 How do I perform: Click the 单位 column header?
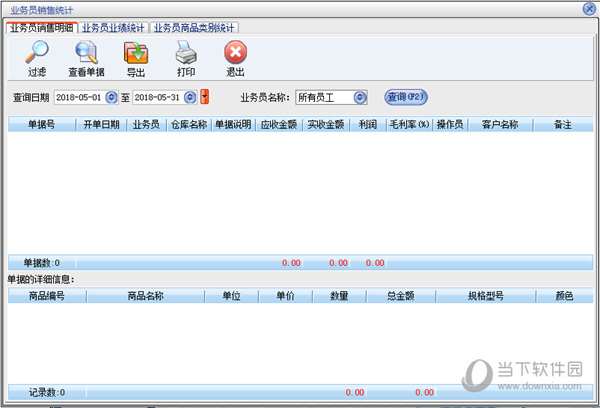tap(232, 296)
